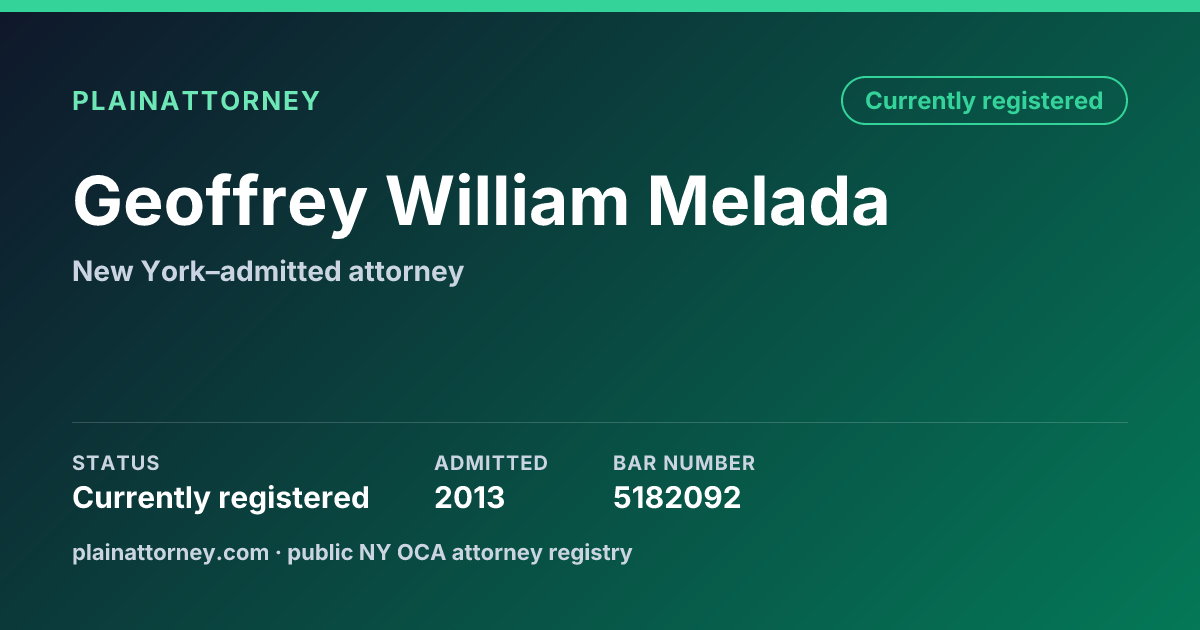Select the admitted year 2013
Image resolution: width=1200 pixels, height=630 pixels.
[470, 498]
